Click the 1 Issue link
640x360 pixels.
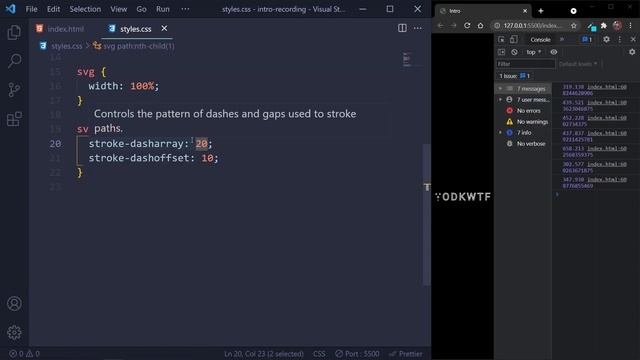tap(514, 76)
